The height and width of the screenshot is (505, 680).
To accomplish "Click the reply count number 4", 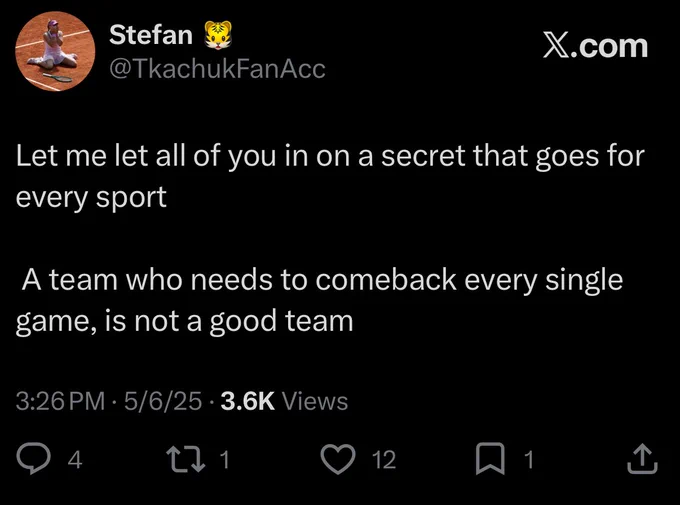I will click(x=75, y=460).
